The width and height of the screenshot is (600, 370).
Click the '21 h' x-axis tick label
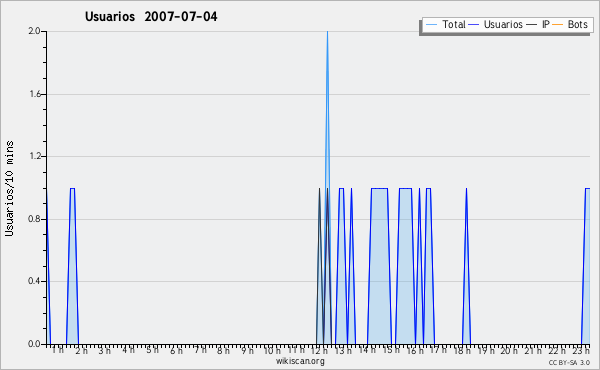click(533, 350)
